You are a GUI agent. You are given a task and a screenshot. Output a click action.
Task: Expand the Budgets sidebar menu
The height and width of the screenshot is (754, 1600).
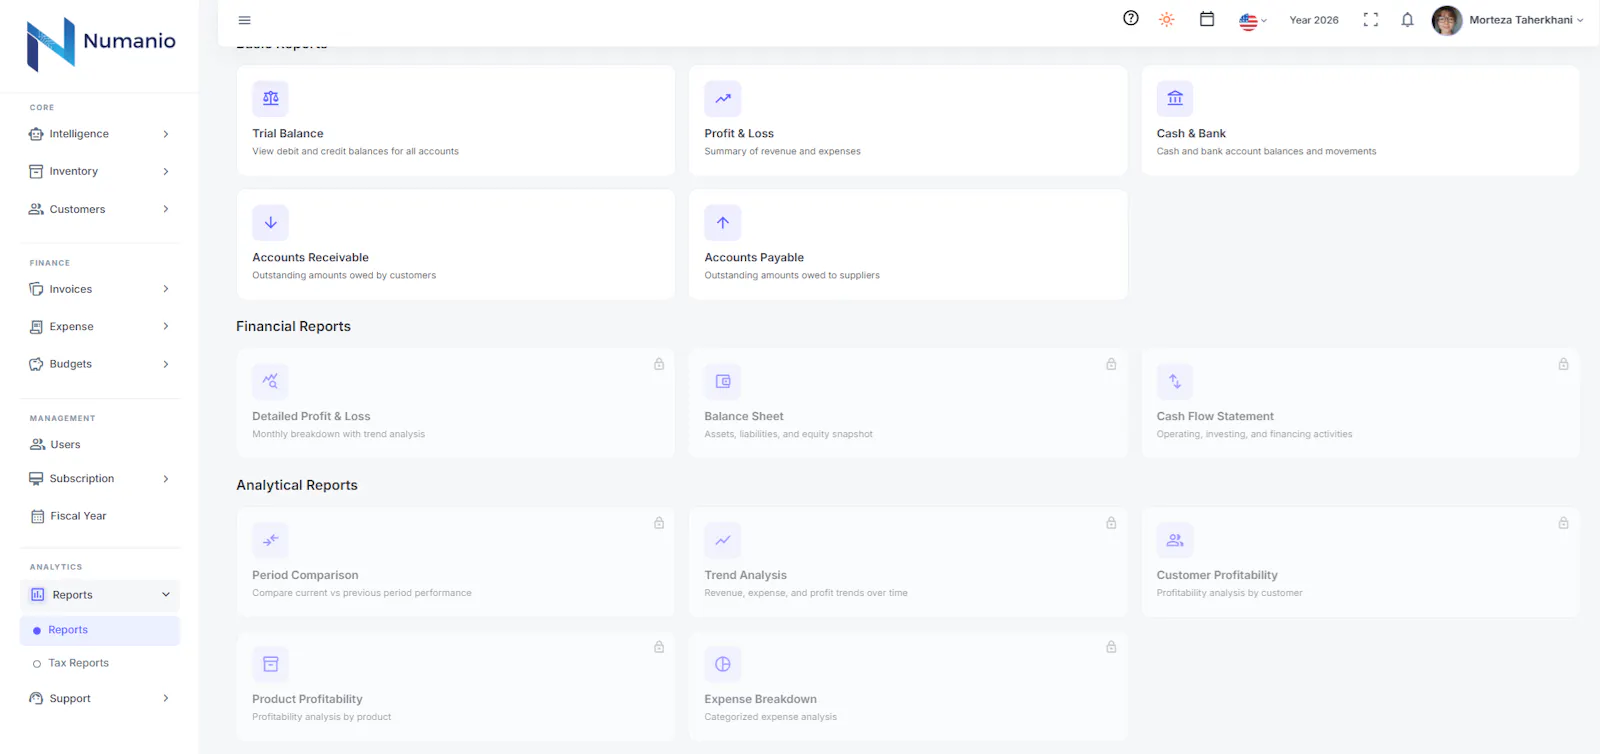[100, 364]
